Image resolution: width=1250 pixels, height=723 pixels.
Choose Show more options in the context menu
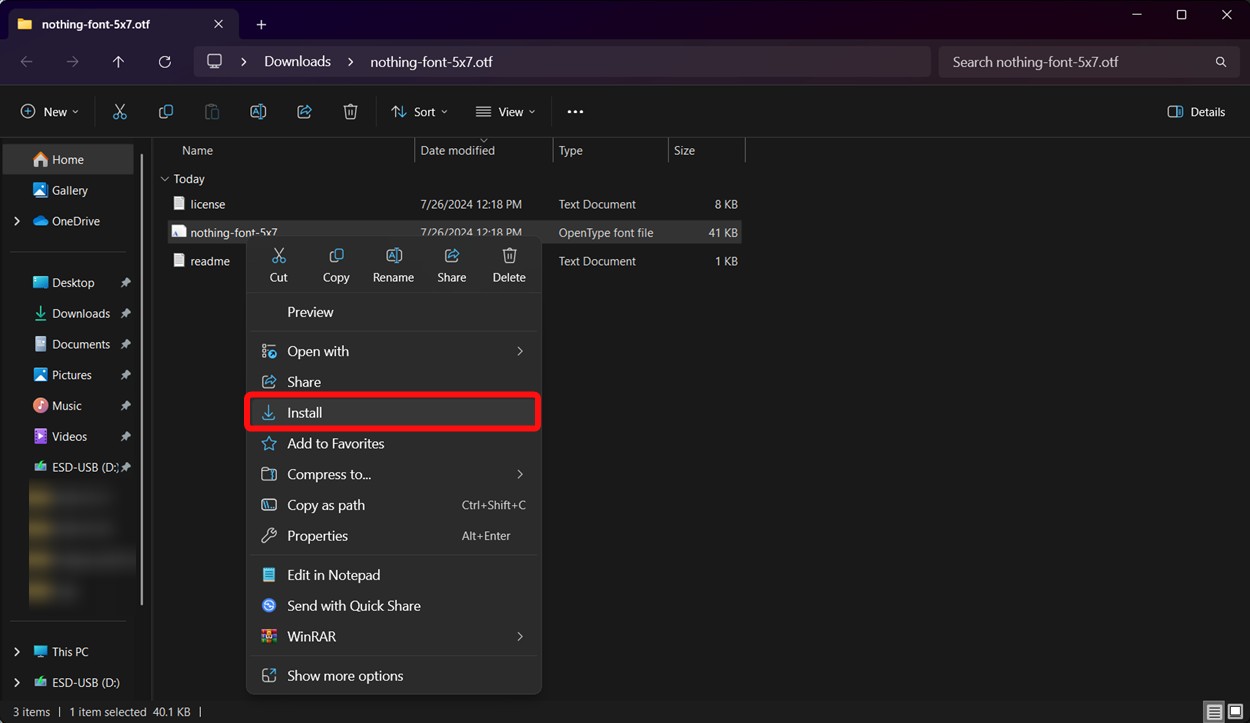(343, 675)
